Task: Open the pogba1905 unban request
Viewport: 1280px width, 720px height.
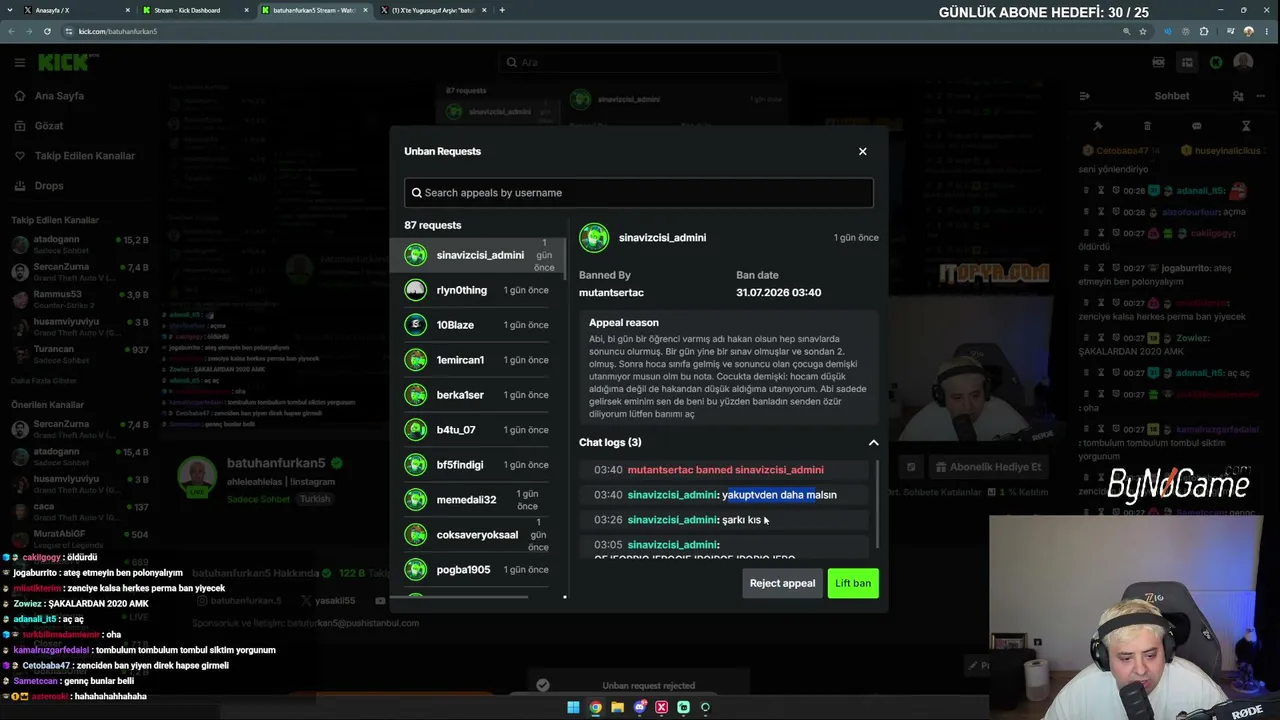Action: [478, 570]
